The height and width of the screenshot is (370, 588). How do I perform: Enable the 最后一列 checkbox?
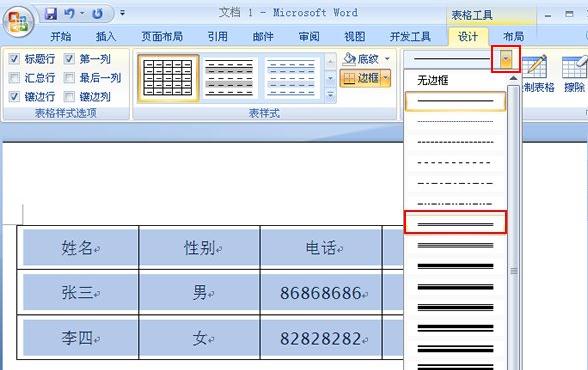[x=69, y=78]
